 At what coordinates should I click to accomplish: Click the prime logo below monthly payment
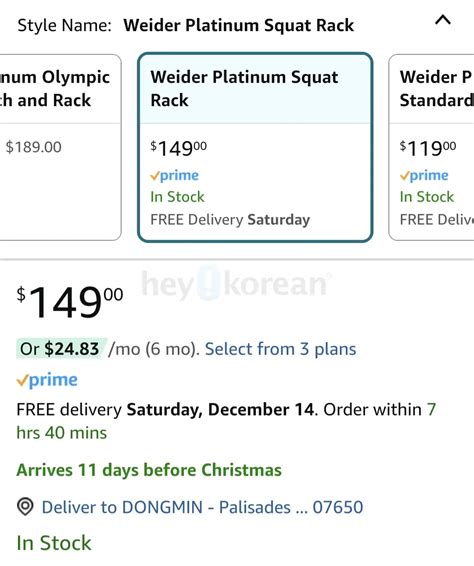[47, 380]
